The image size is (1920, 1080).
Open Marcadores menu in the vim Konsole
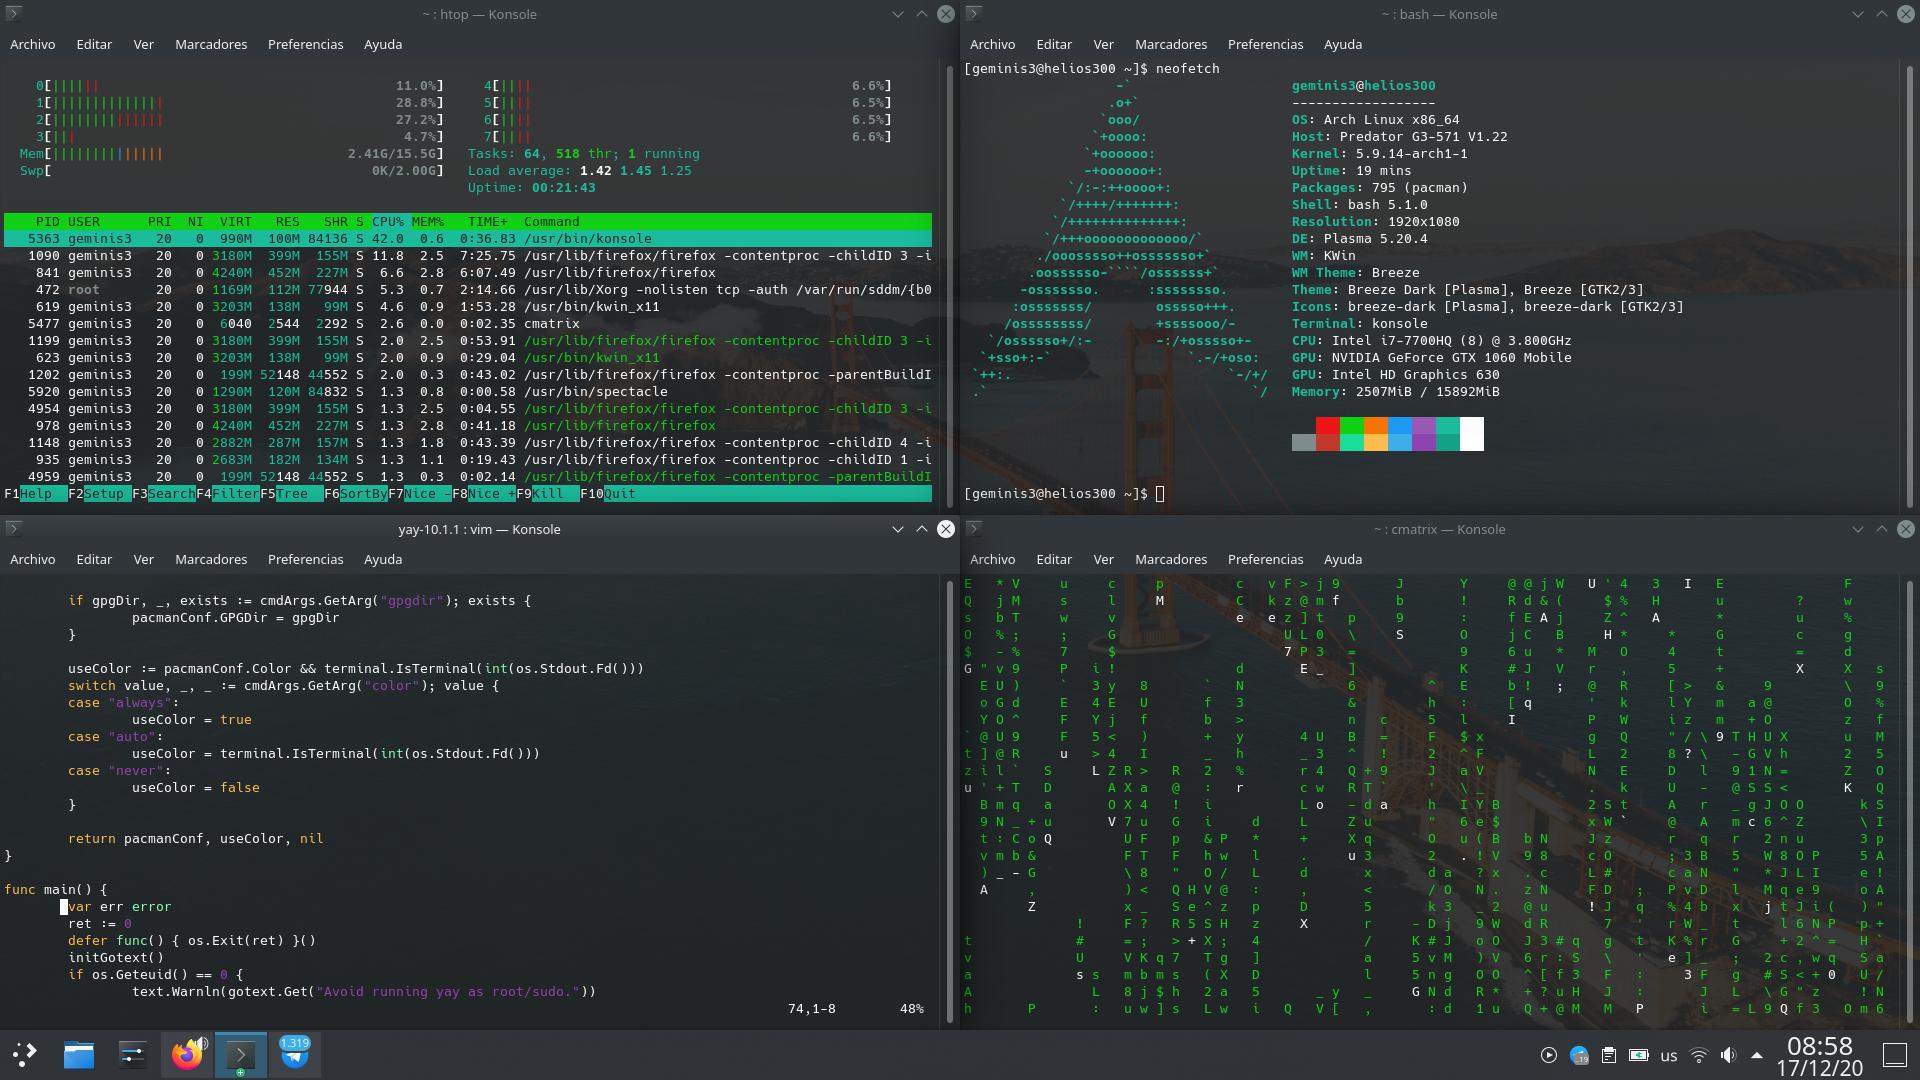[x=210, y=559]
